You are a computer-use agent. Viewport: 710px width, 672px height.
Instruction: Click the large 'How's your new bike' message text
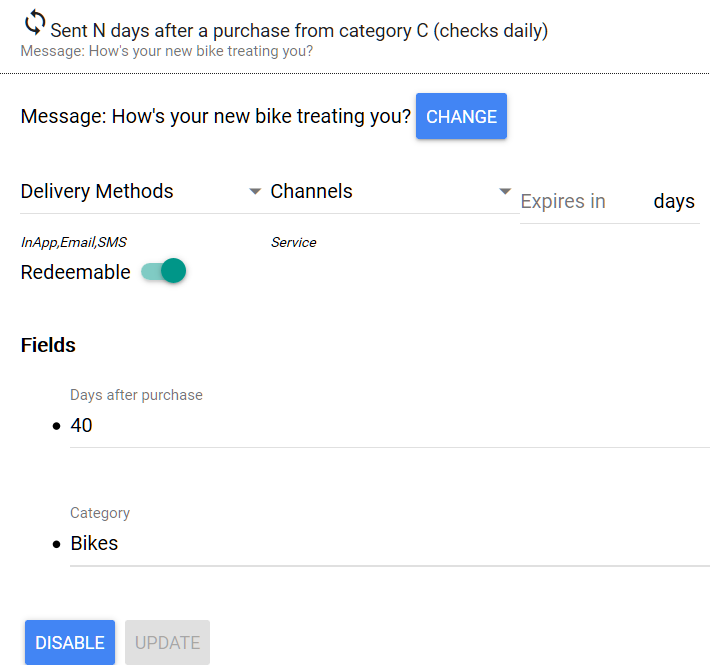click(x=215, y=117)
